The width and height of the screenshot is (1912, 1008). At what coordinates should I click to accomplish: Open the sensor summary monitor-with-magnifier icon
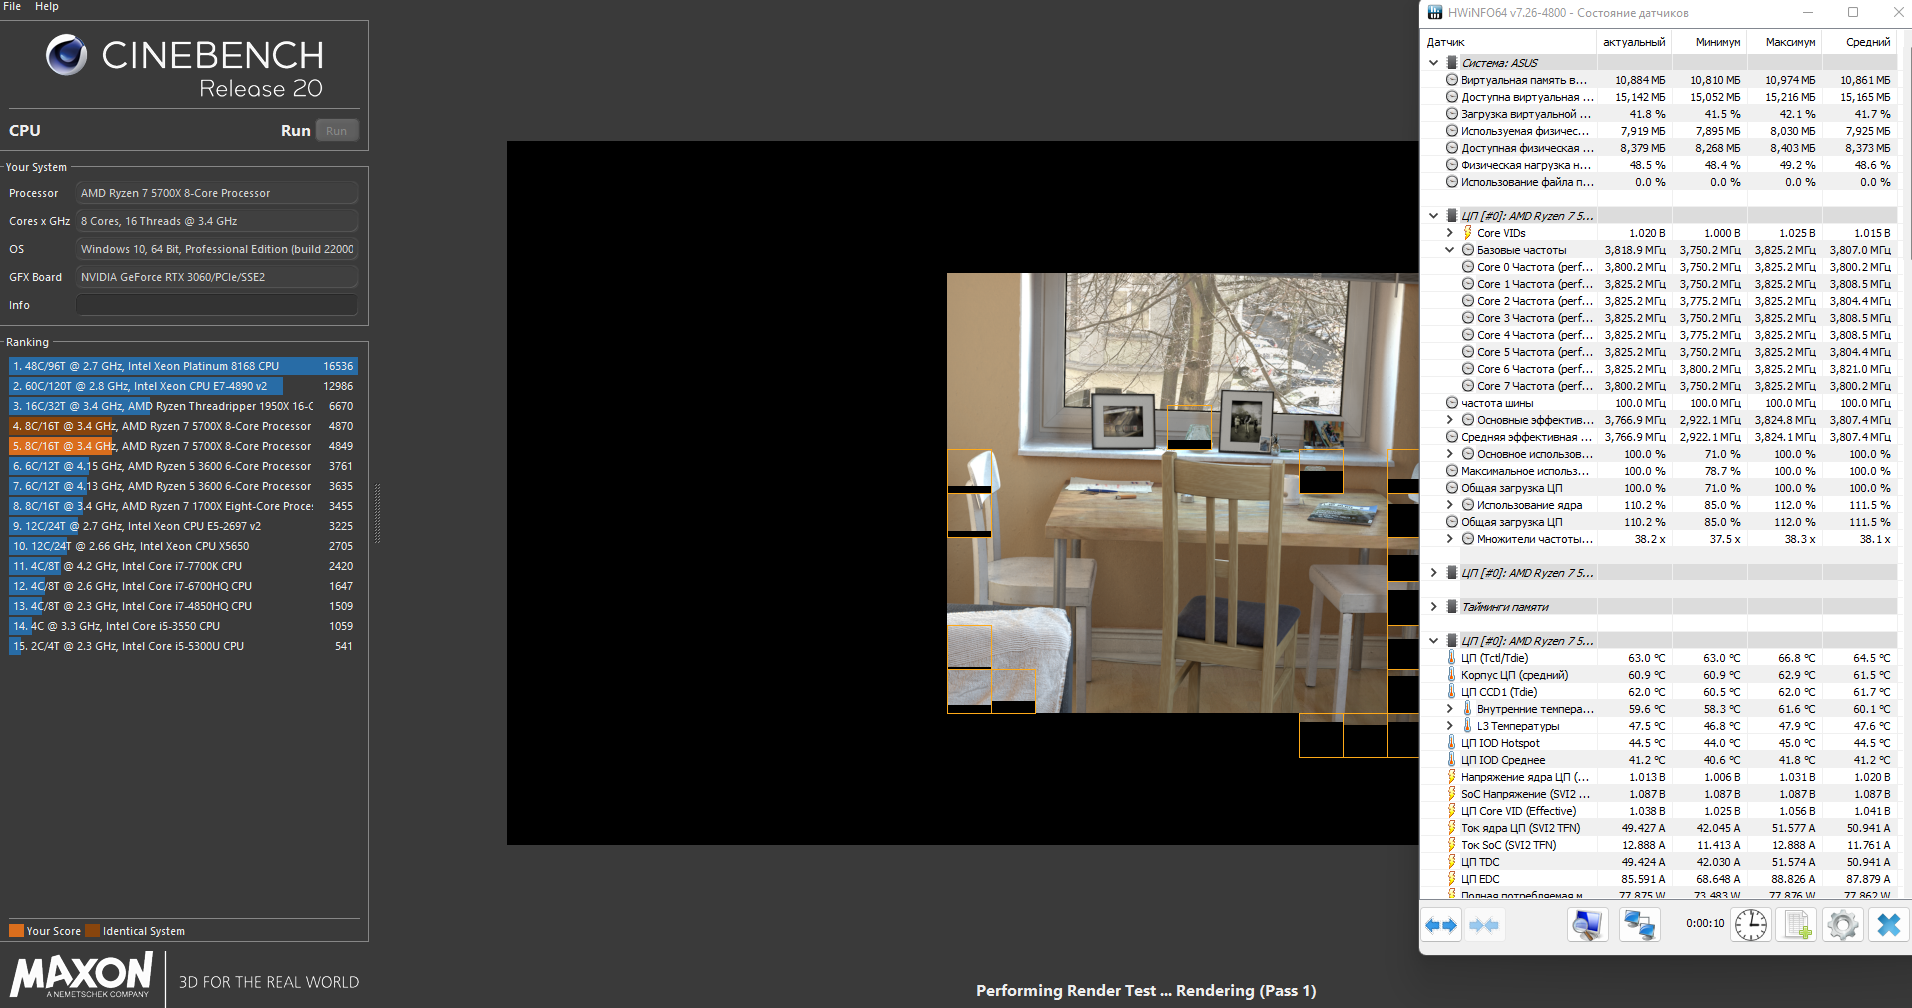[1587, 925]
